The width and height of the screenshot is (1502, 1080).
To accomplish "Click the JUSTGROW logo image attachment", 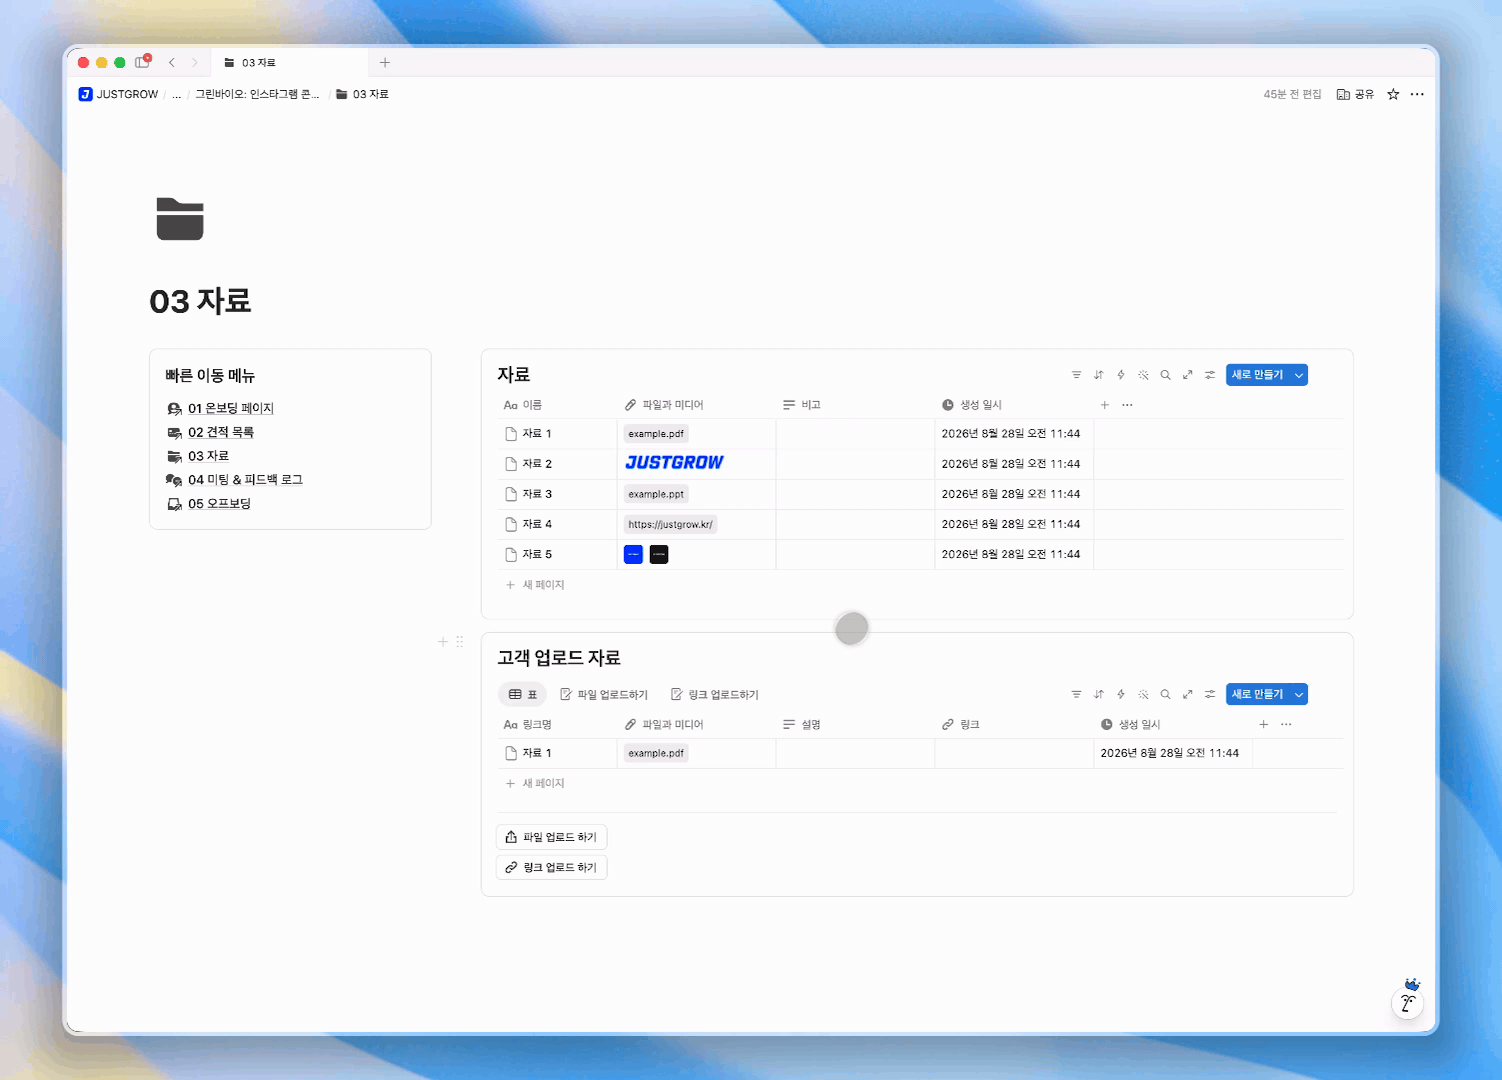I will tap(674, 463).
